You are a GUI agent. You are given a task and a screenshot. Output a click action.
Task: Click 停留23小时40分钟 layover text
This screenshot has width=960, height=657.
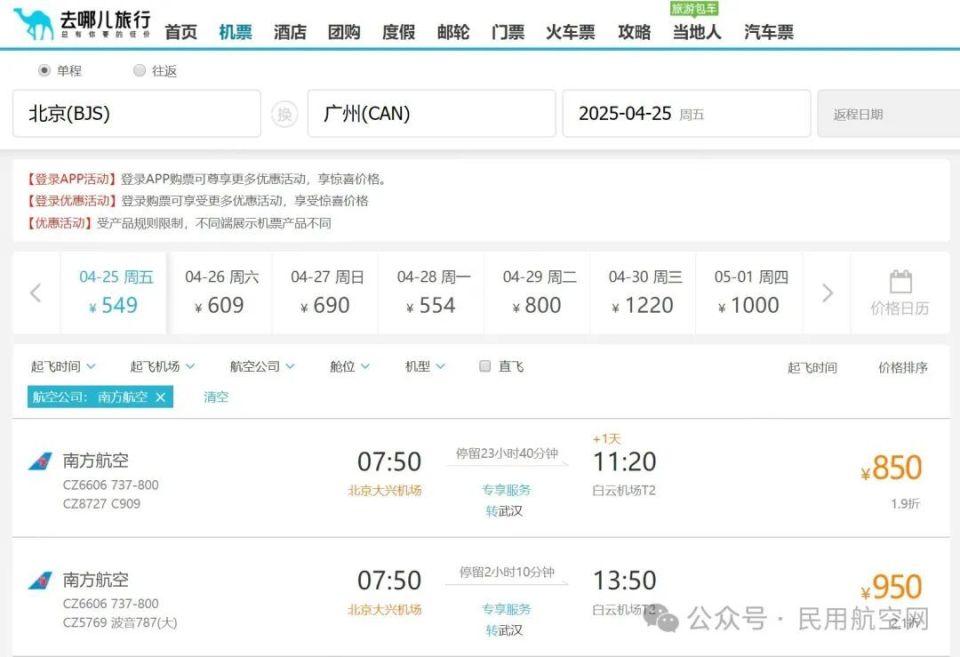507,454
